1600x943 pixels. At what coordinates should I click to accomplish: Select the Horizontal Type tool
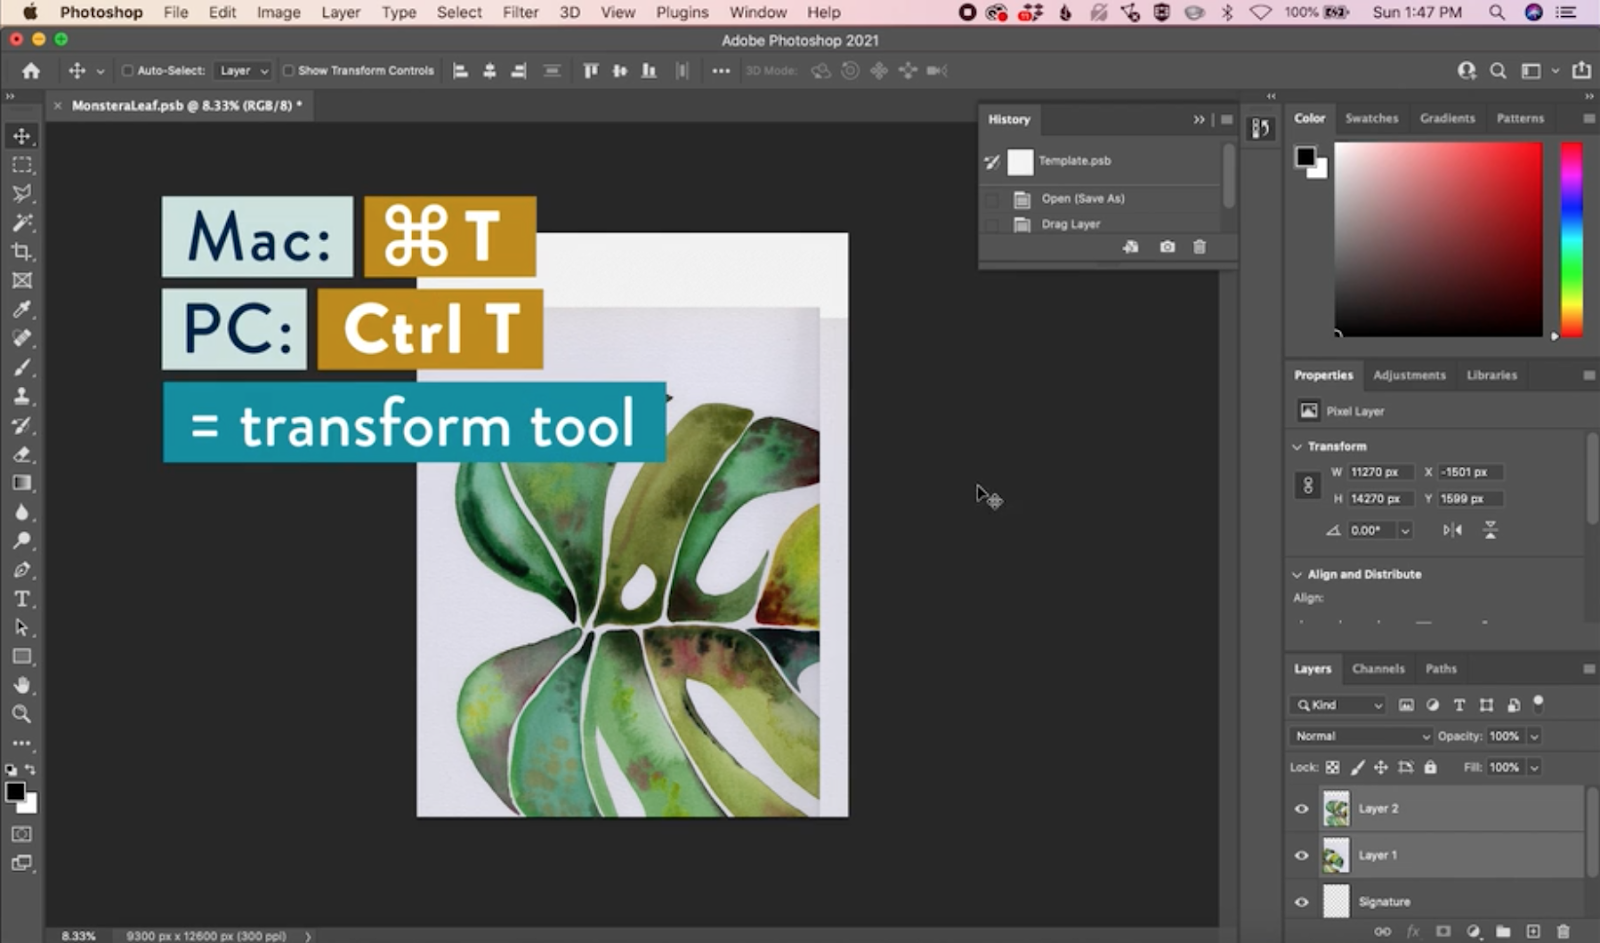pyautogui.click(x=21, y=599)
